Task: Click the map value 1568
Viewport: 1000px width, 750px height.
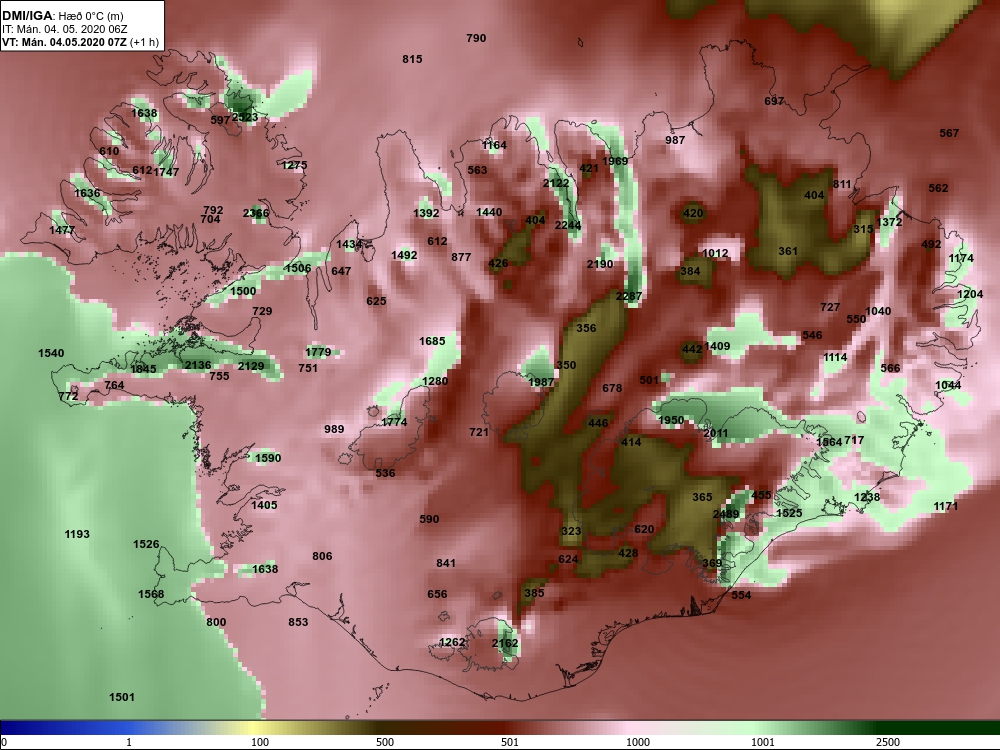Action: (151, 594)
